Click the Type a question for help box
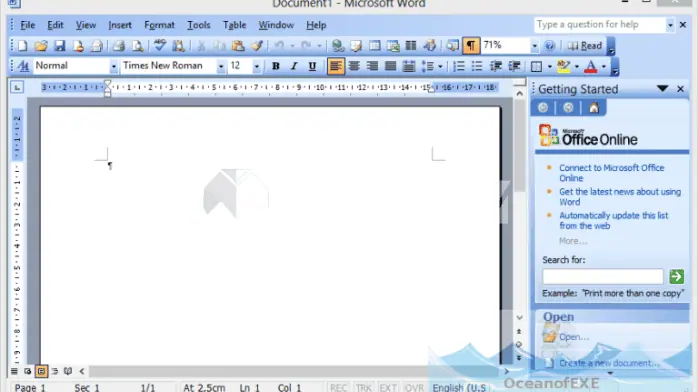Viewport: 698px width, 392px height. [x=600, y=24]
